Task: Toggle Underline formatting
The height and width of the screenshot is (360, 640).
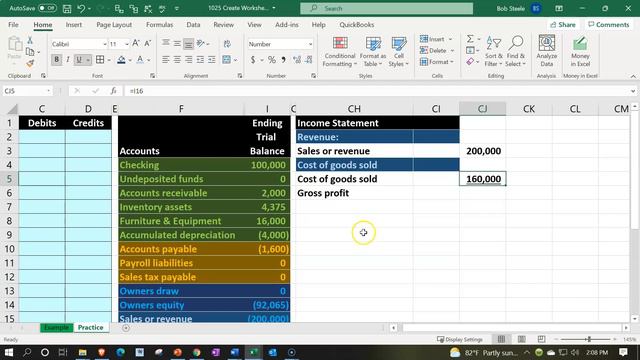Action: pyautogui.click(x=79, y=60)
